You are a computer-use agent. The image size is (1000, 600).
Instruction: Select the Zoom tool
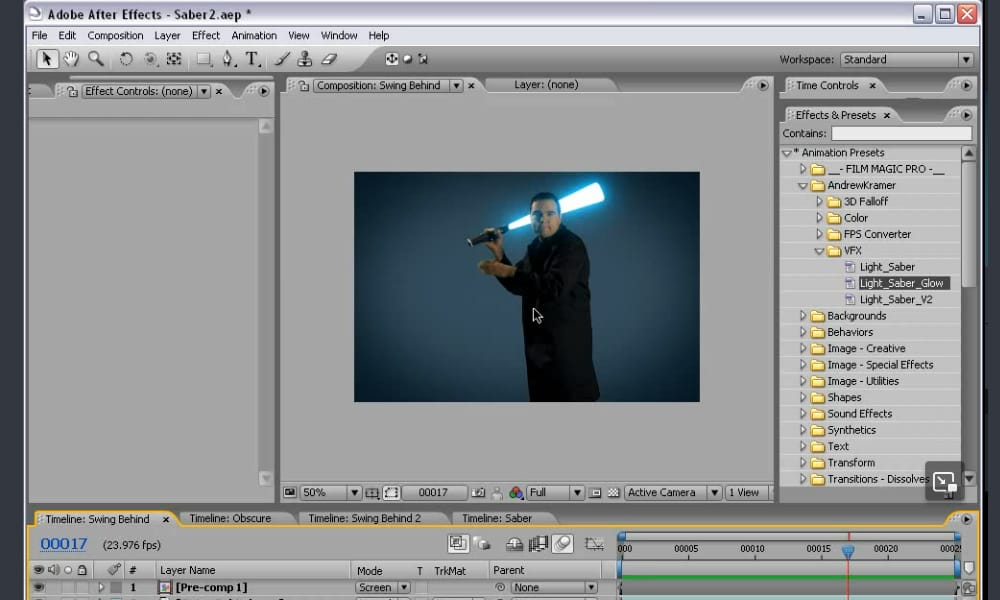point(94,59)
